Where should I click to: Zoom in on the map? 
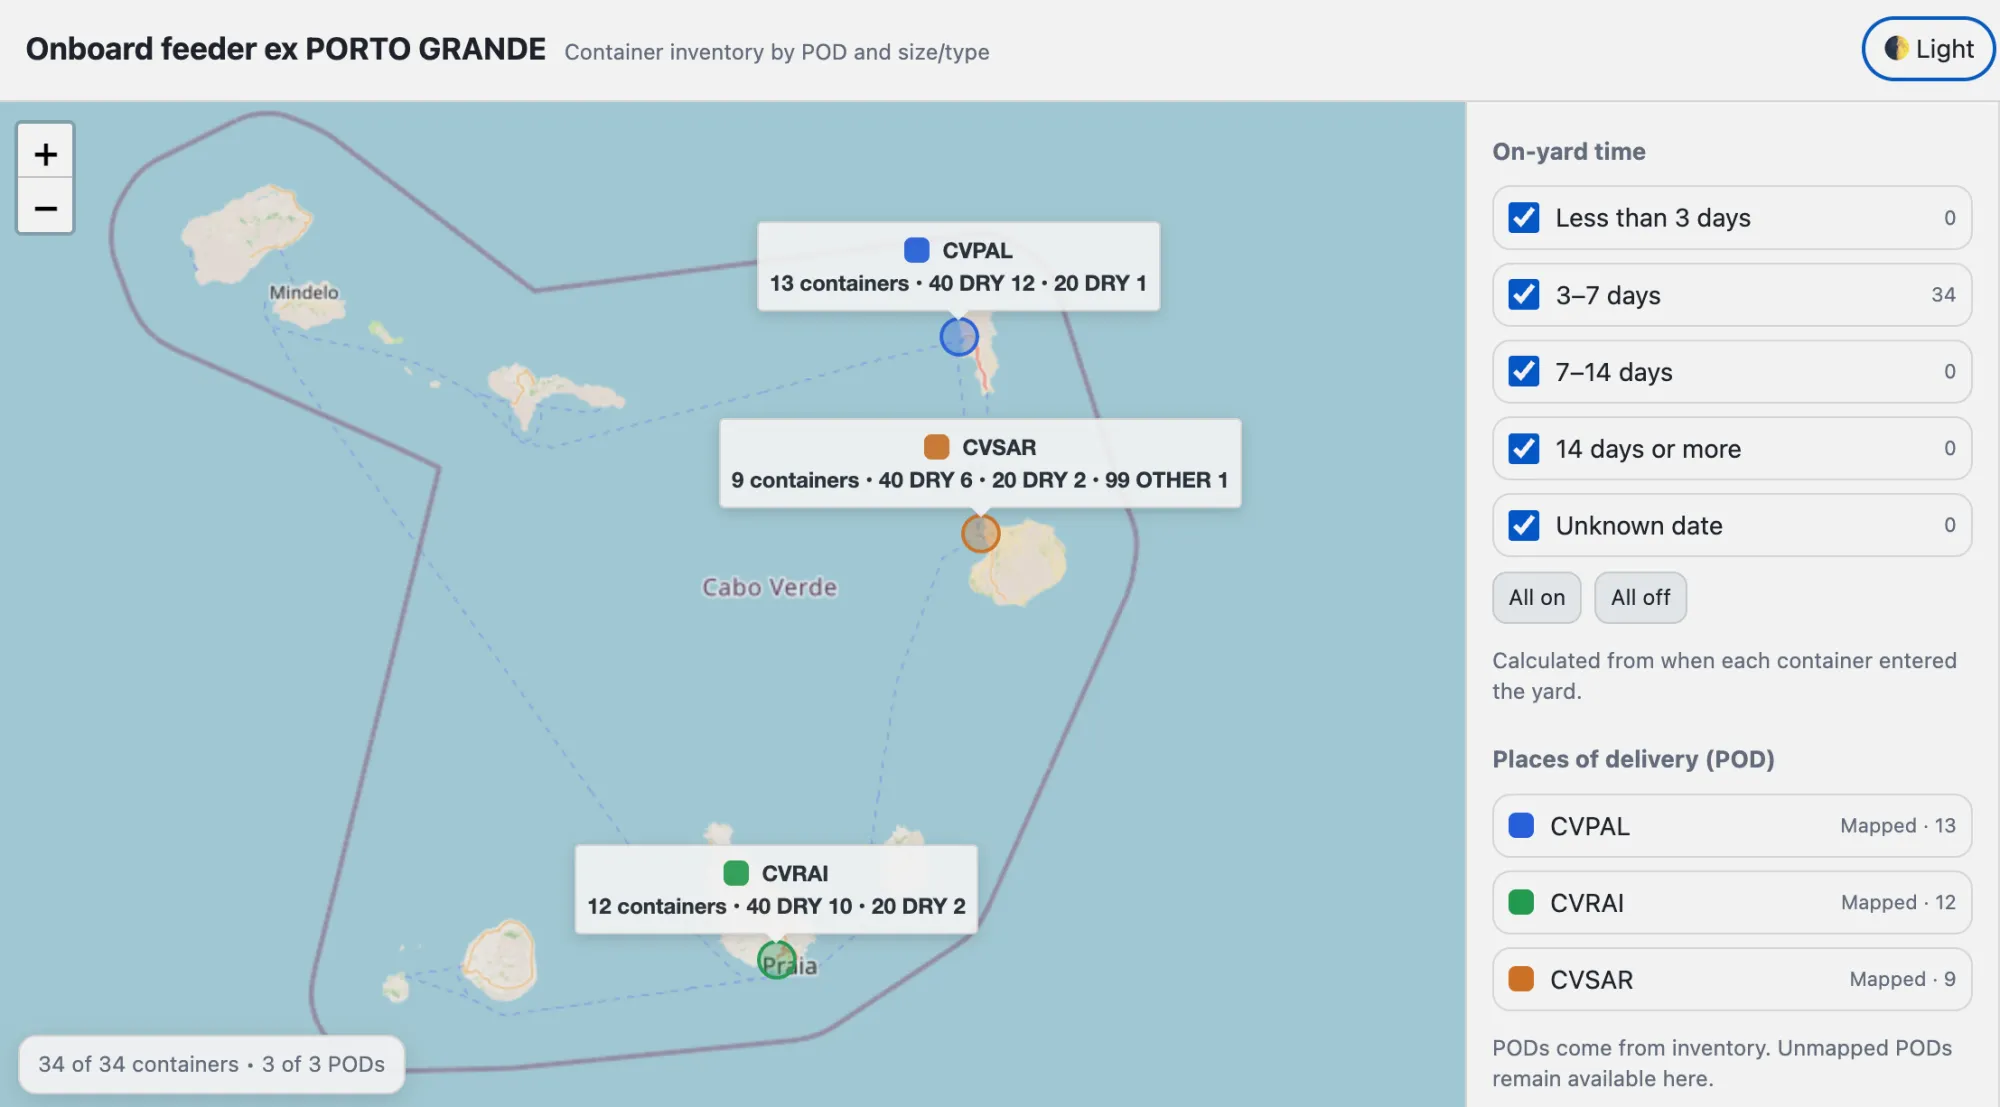45,153
